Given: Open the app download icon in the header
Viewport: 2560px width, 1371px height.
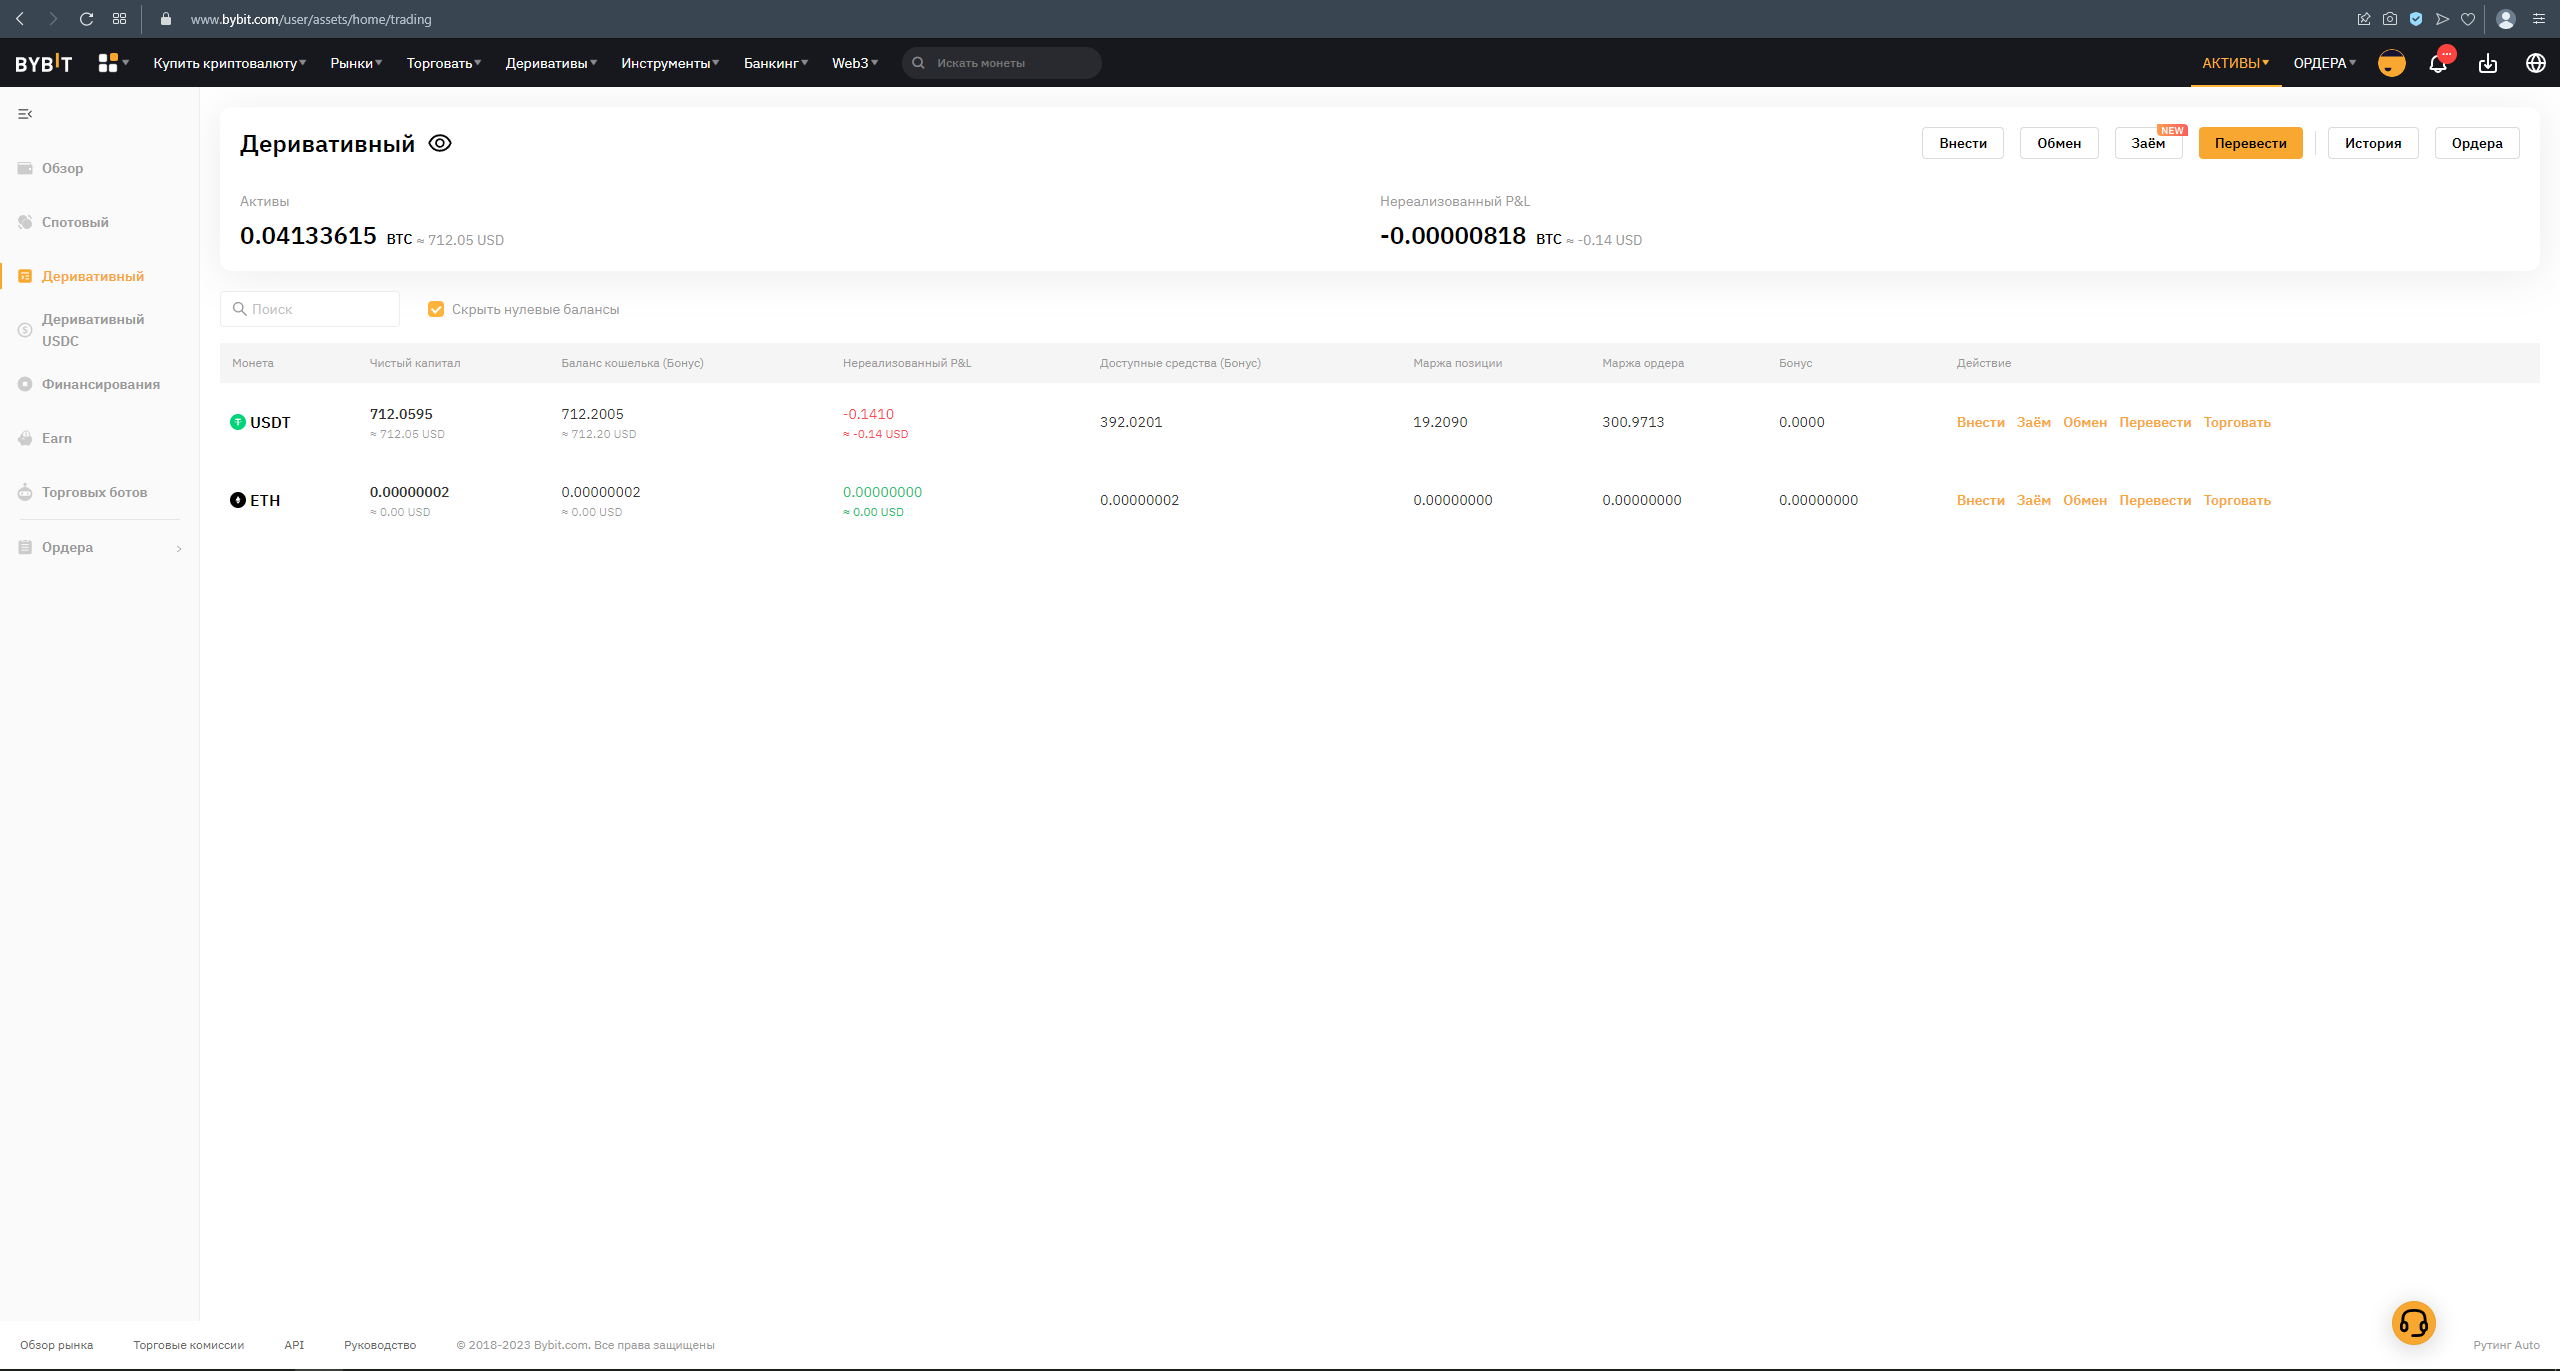Looking at the screenshot, I should tap(2488, 64).
